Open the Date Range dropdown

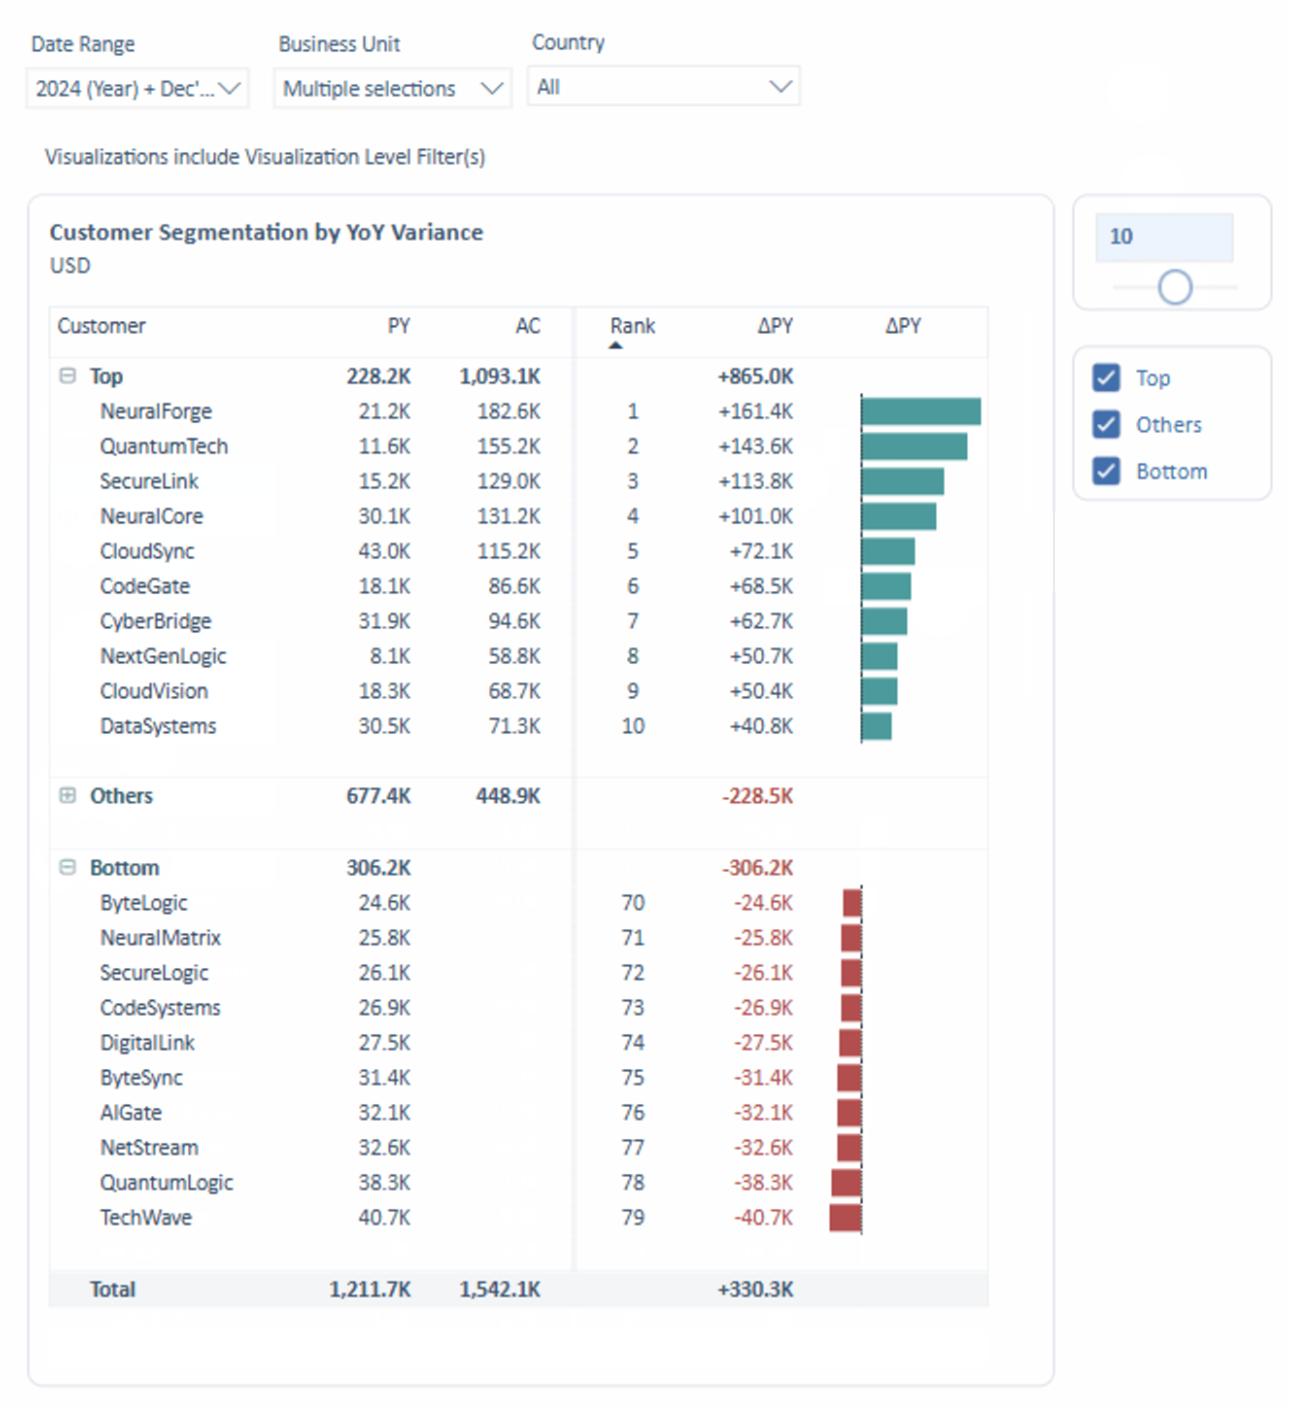click(137, 88)
